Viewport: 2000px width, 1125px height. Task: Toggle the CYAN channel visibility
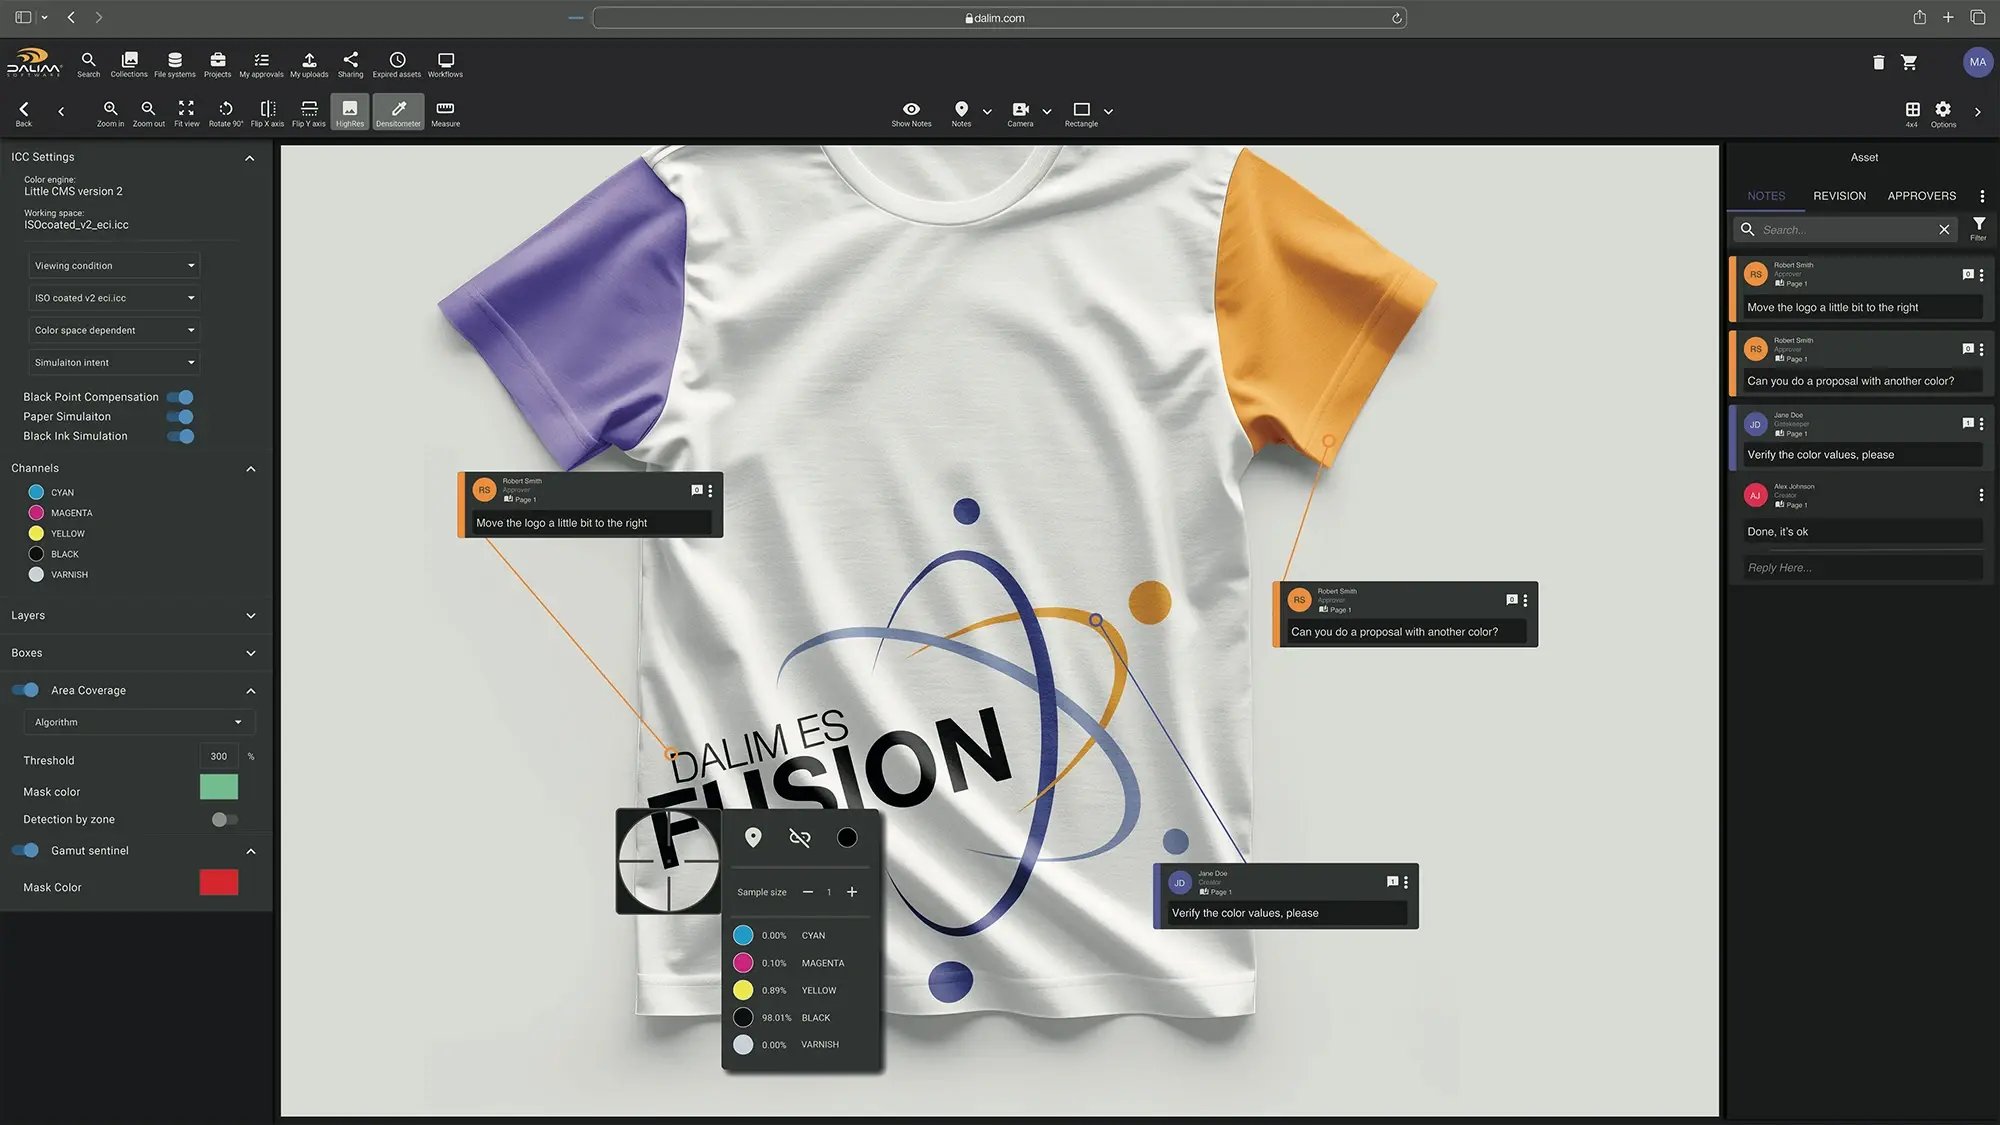(x=36, y=492)
